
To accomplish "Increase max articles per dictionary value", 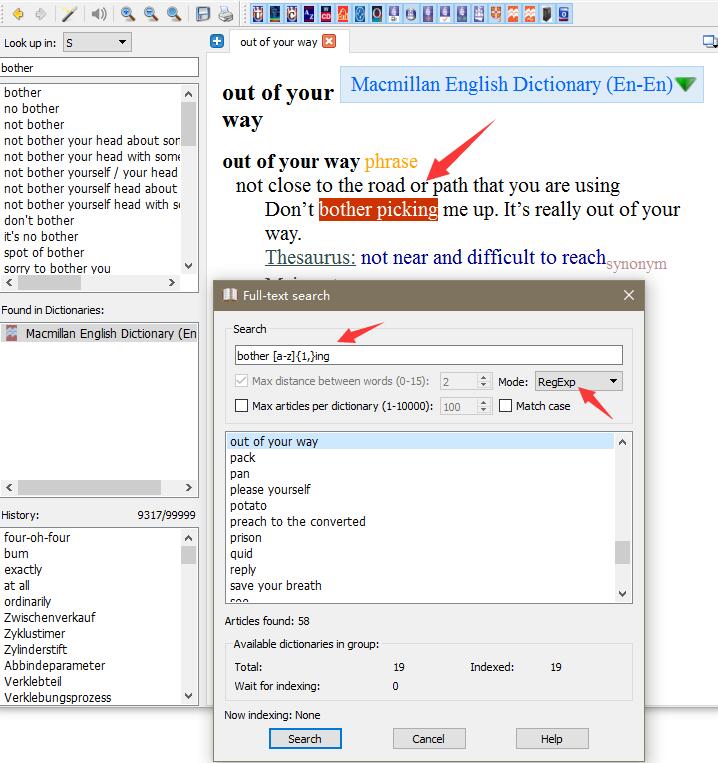I will [483, 402].
